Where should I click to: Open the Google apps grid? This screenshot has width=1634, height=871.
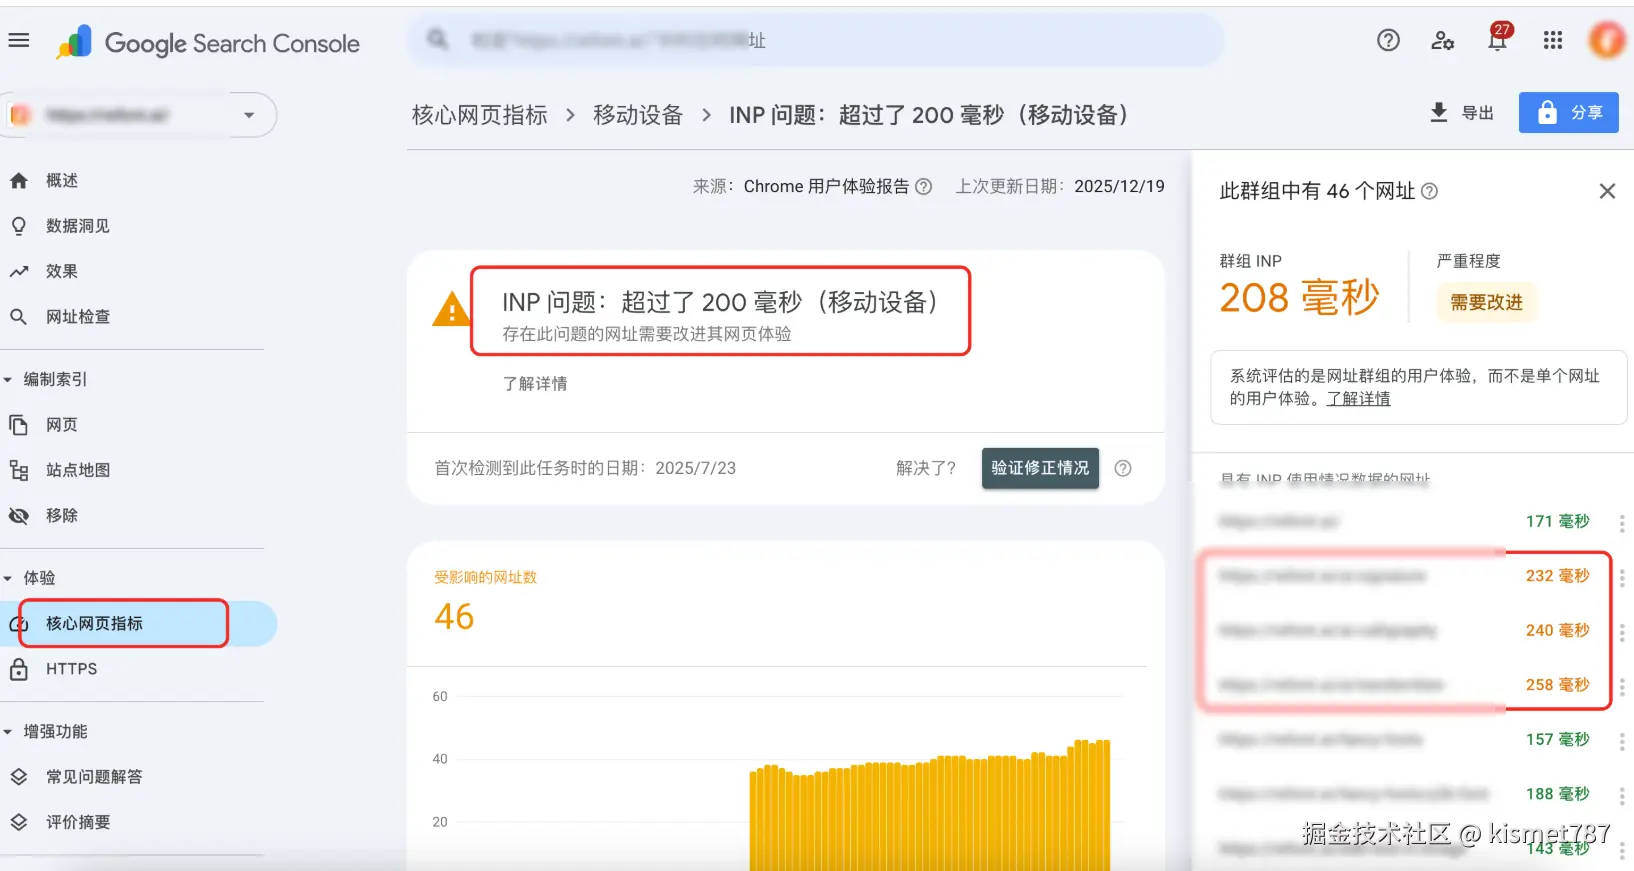[1553, 40]
